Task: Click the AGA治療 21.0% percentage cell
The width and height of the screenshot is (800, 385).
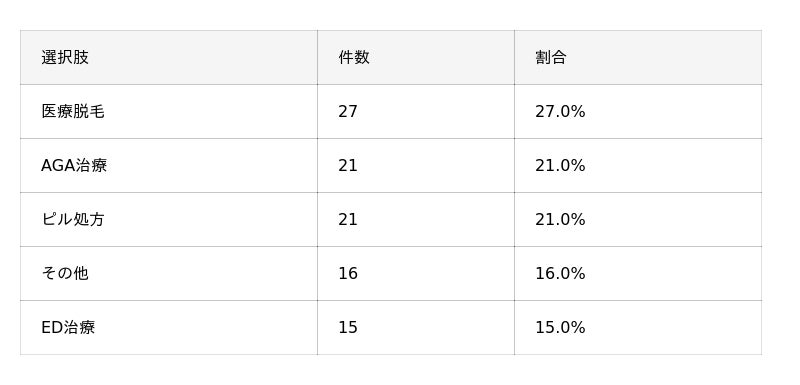Action: tap(638, 165)
